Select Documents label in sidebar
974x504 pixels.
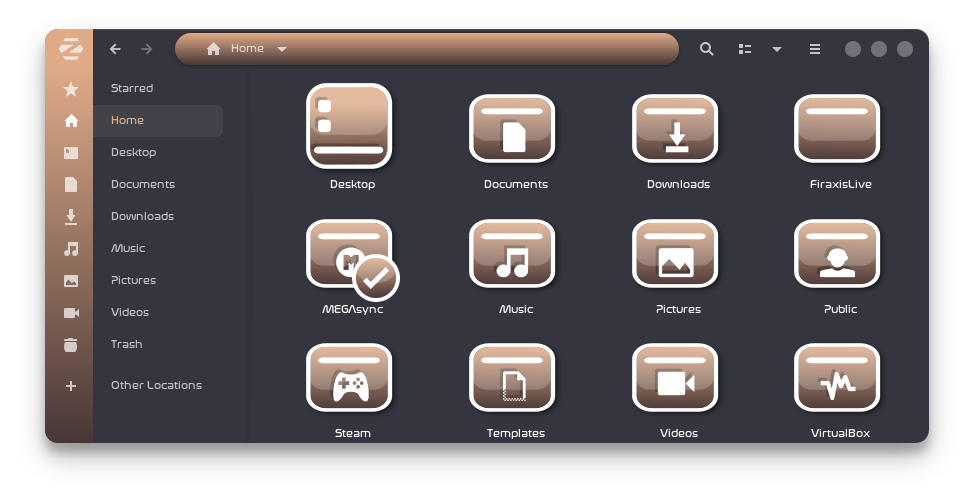pos(143,184)
